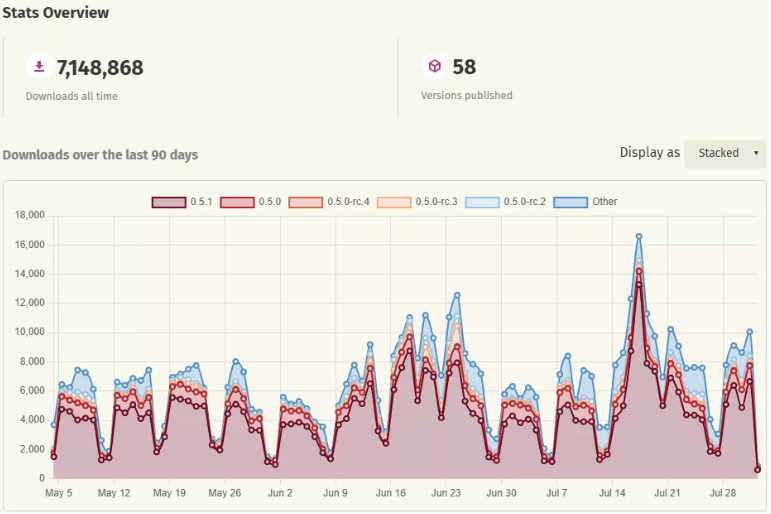Click the download arrow icon
The height and width of the screenshot is (514, 771).
pos(39,67)
